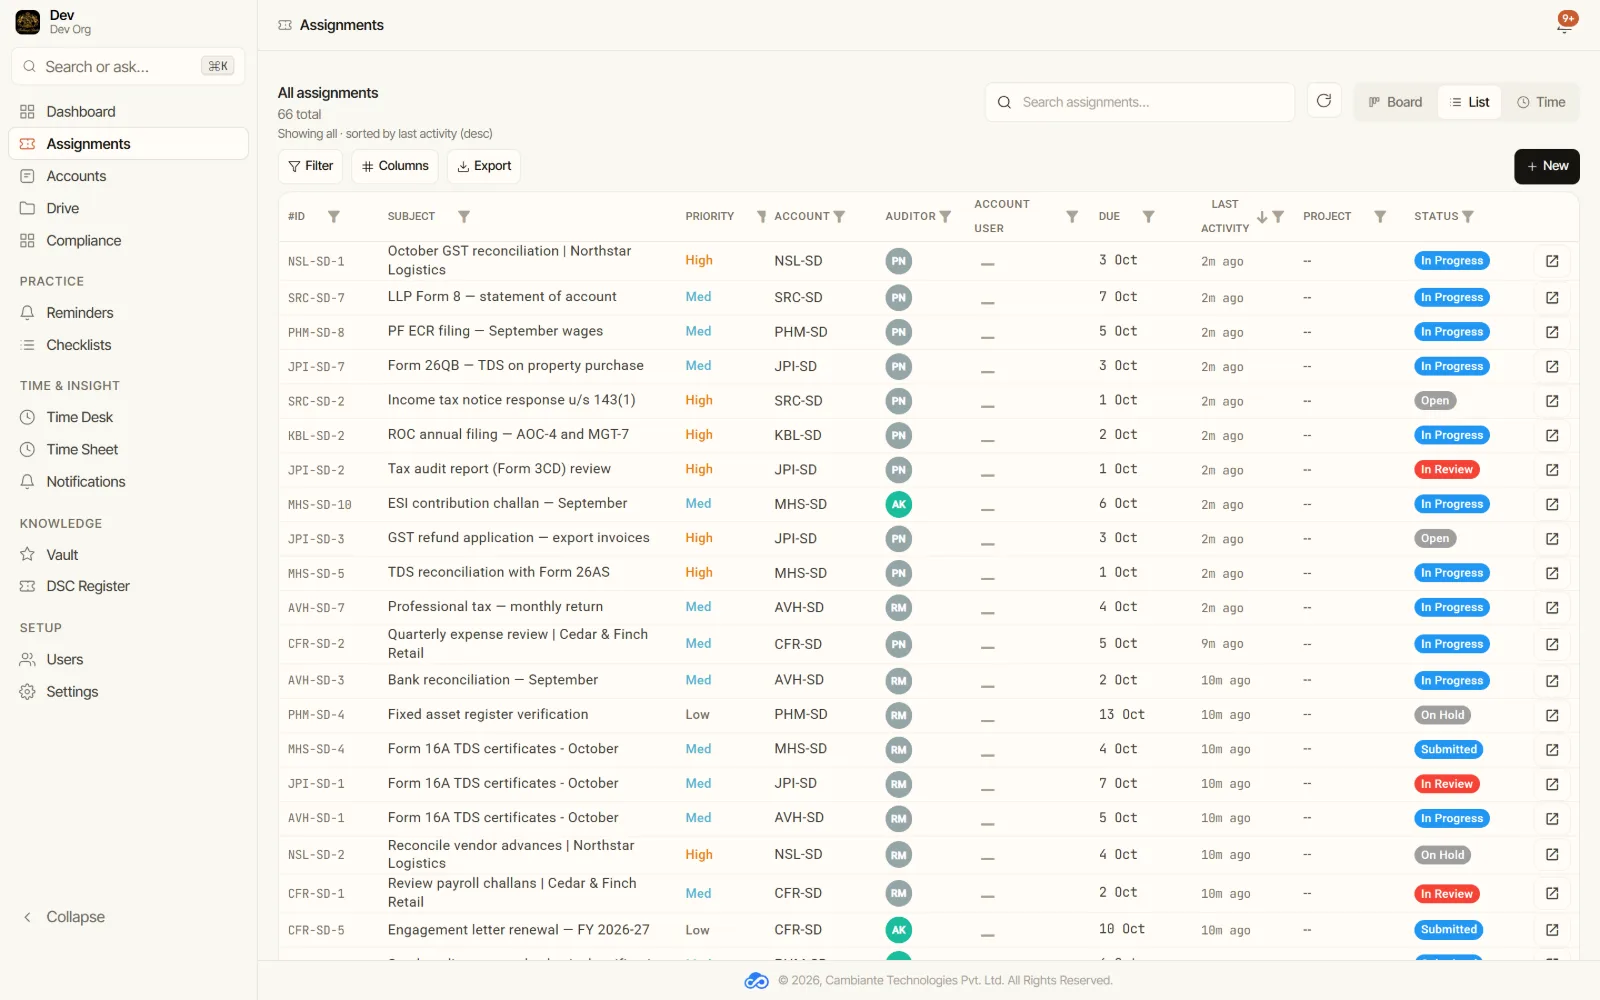Create a New assignment

point(1547,166)
